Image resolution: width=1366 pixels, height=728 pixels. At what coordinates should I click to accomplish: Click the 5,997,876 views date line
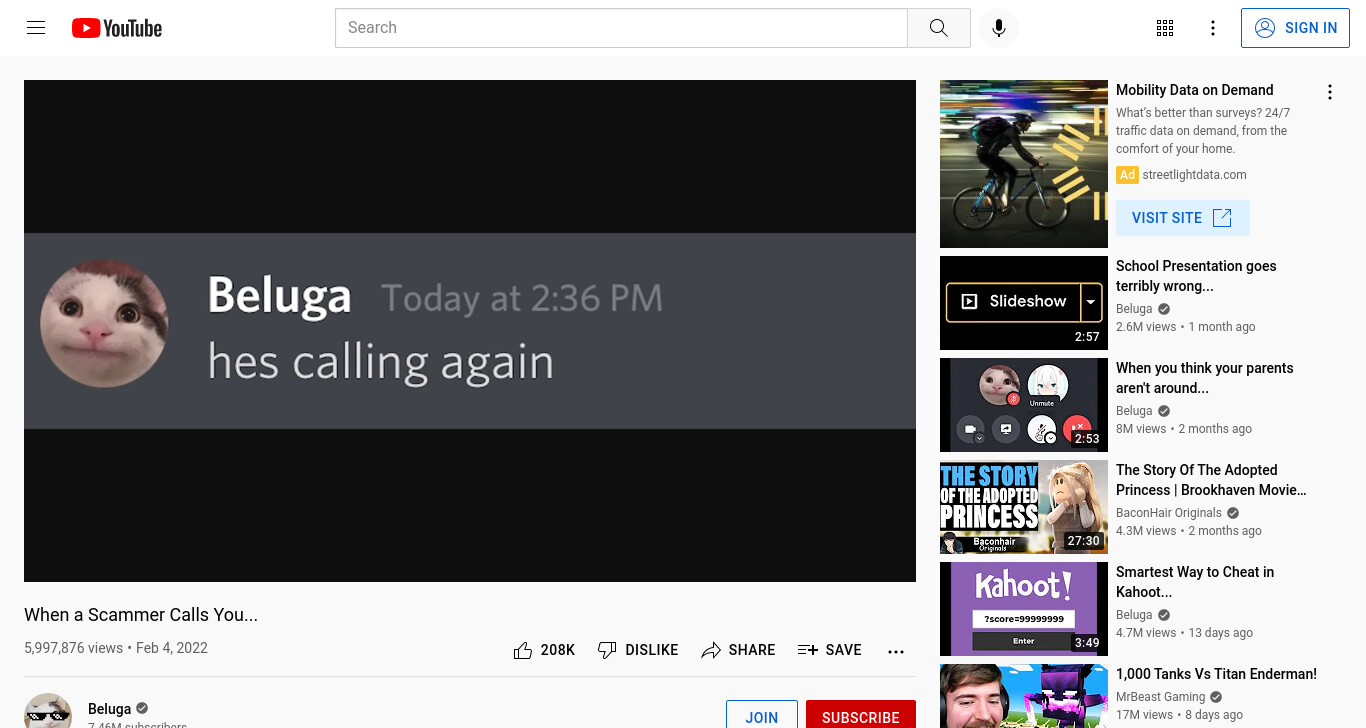tap(116, 648)
